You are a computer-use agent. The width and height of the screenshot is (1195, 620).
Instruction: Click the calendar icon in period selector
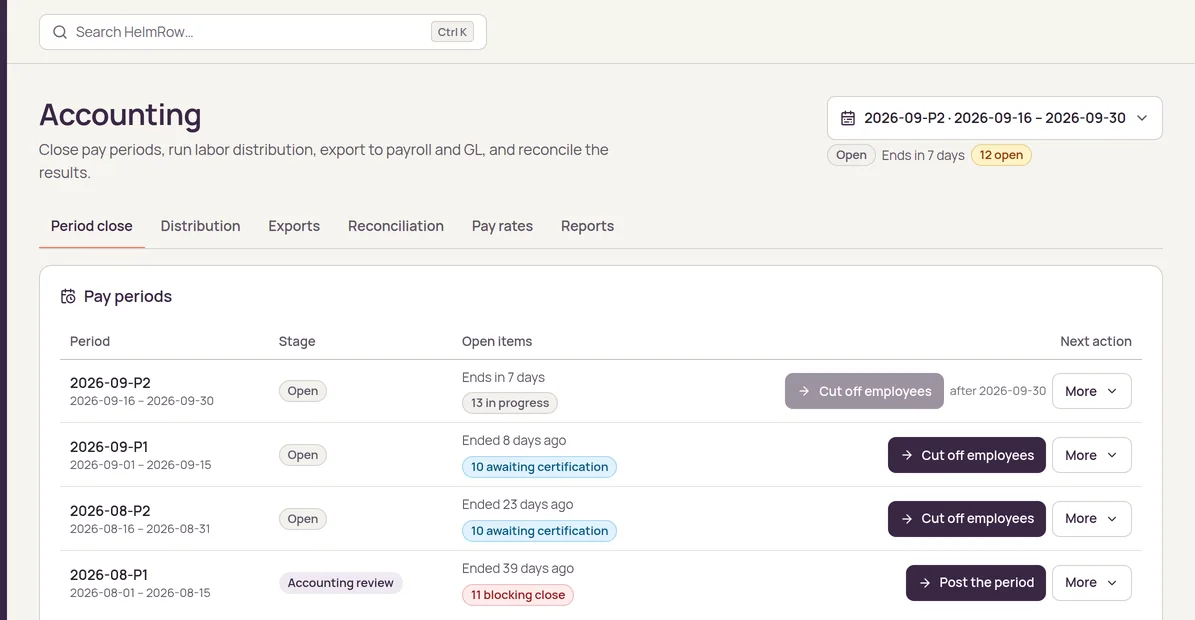pyautogui.click(x=847, y=118)
